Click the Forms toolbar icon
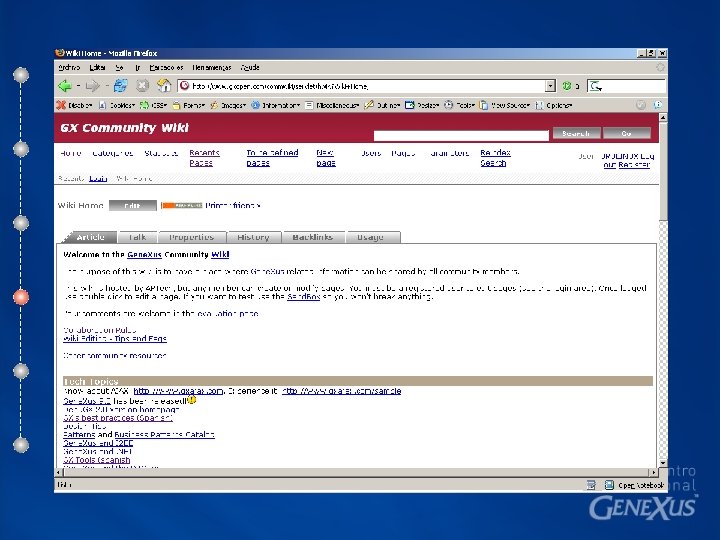720x540 pixels. (176, 105)
